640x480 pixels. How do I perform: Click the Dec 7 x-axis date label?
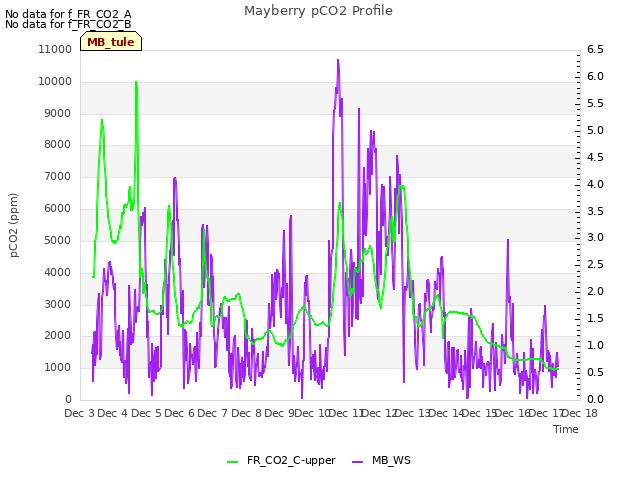point(212,413)
